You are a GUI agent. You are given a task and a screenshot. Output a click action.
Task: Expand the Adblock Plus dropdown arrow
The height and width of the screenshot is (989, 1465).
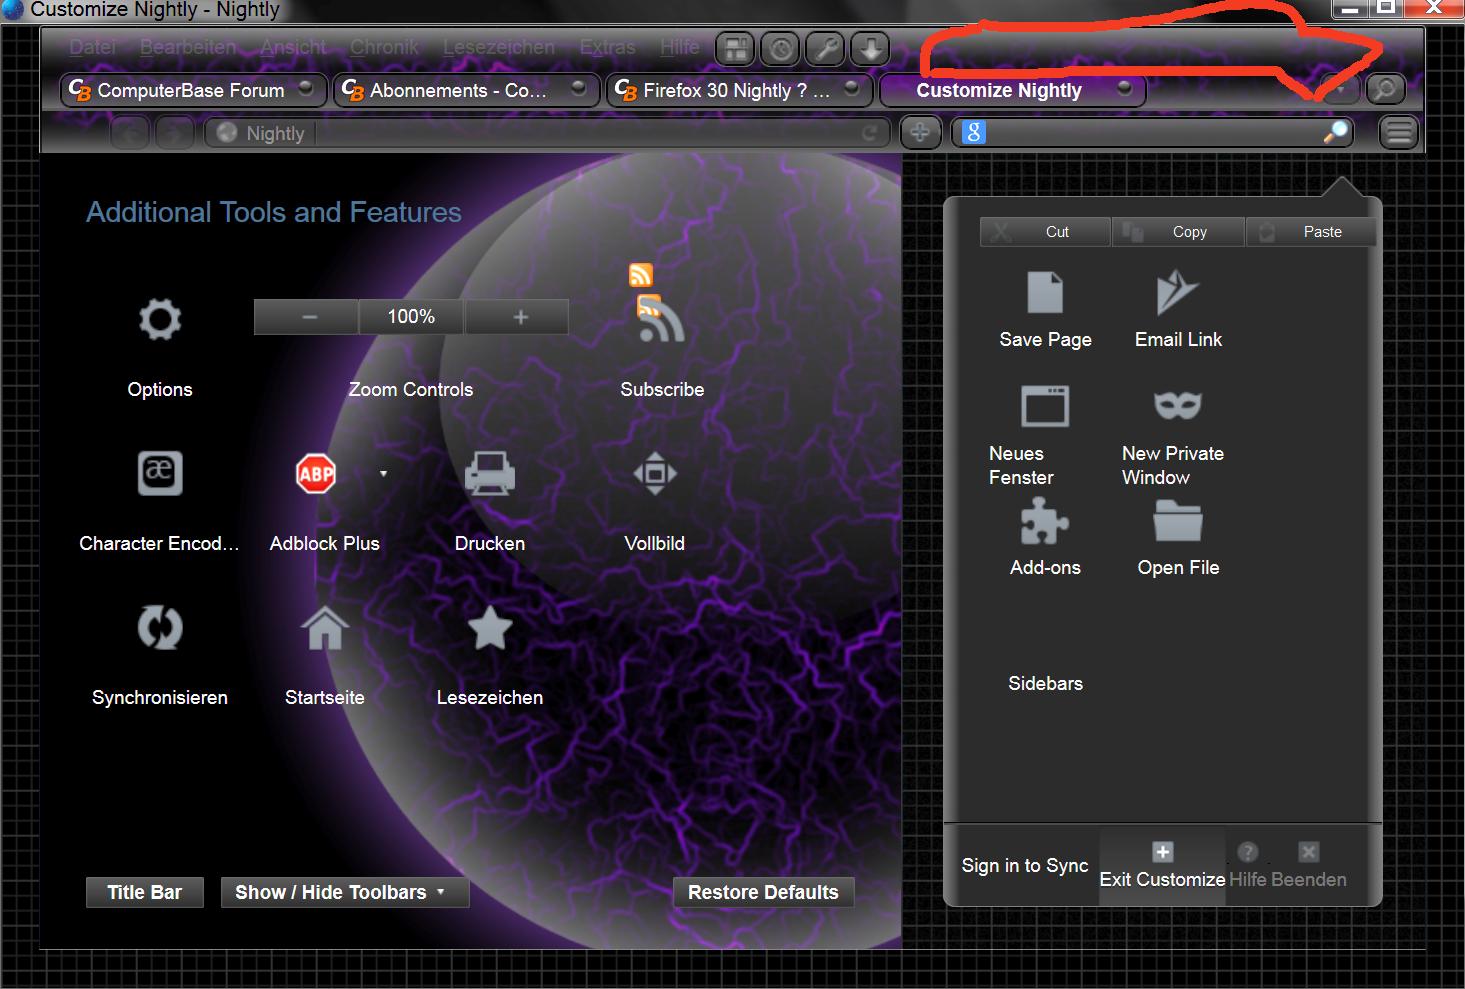(383, 473)
